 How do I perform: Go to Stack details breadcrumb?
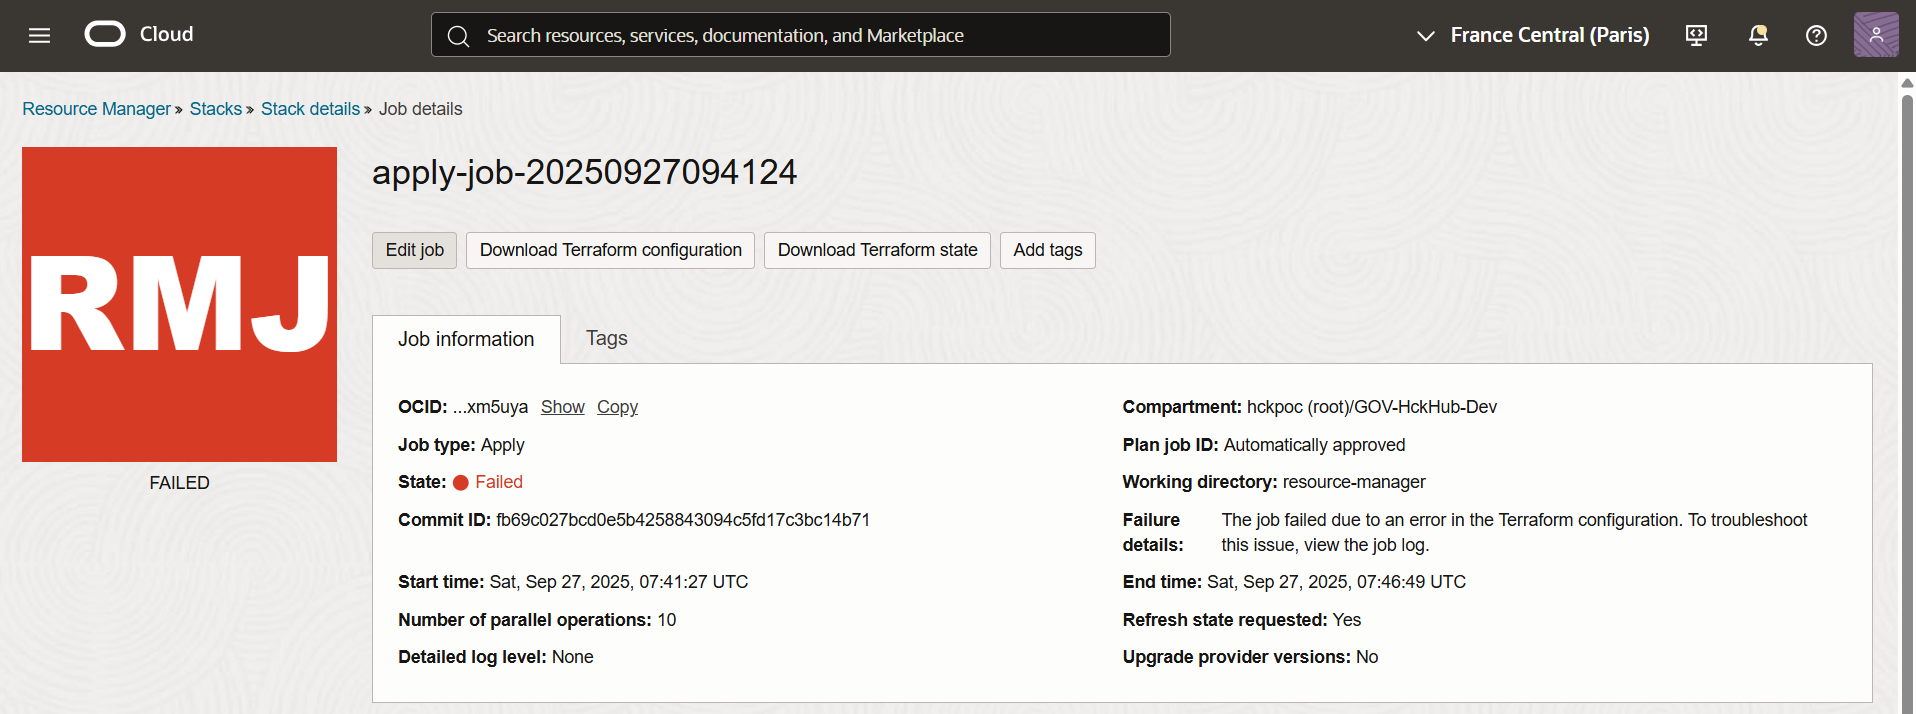310,109
